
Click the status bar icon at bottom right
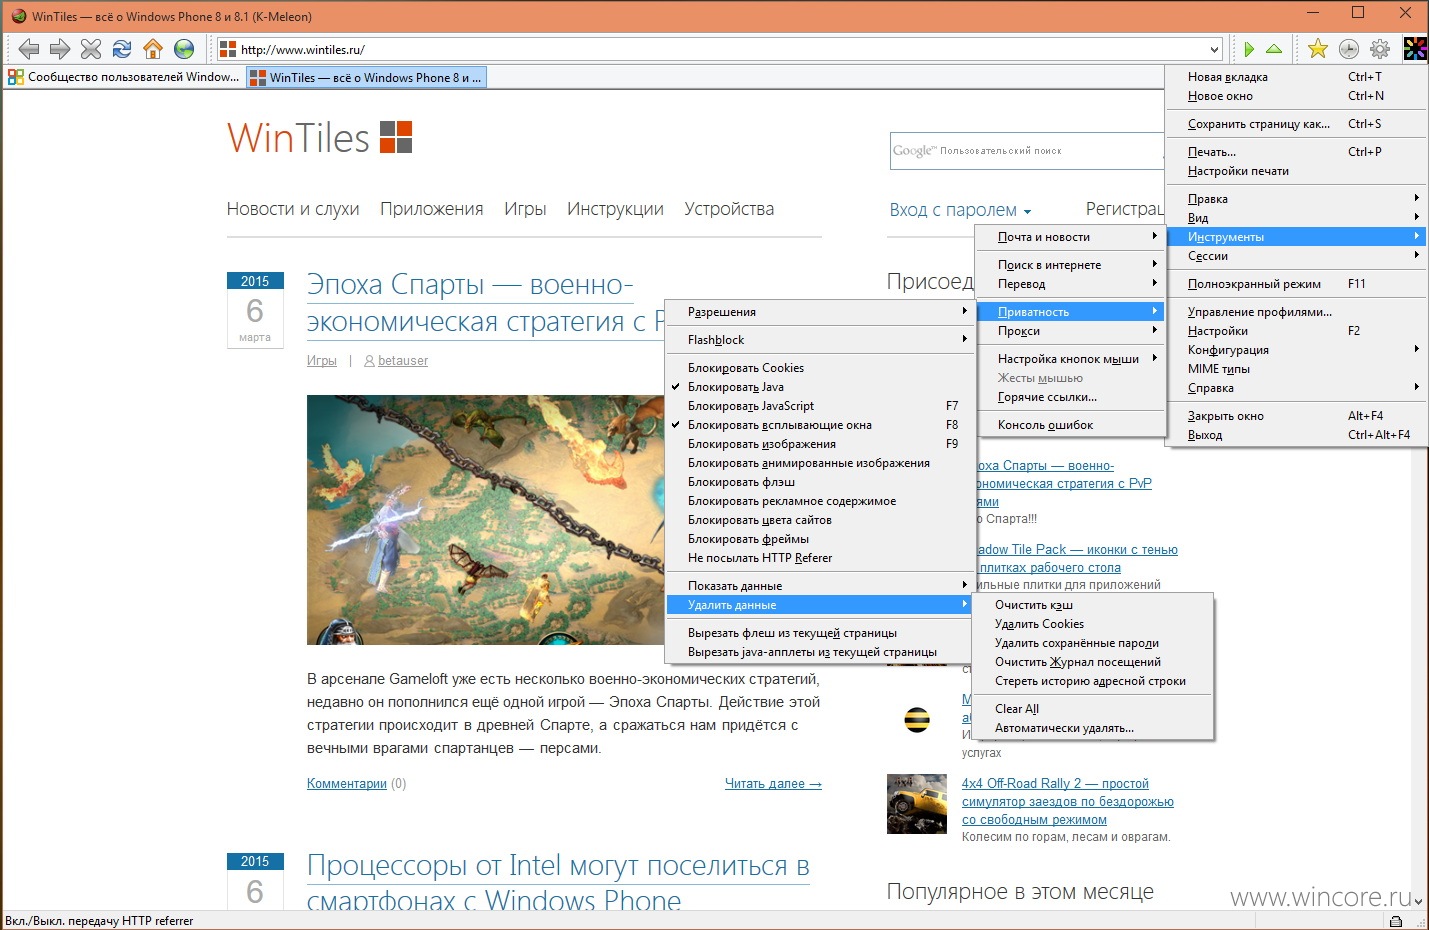point(1395,921)
